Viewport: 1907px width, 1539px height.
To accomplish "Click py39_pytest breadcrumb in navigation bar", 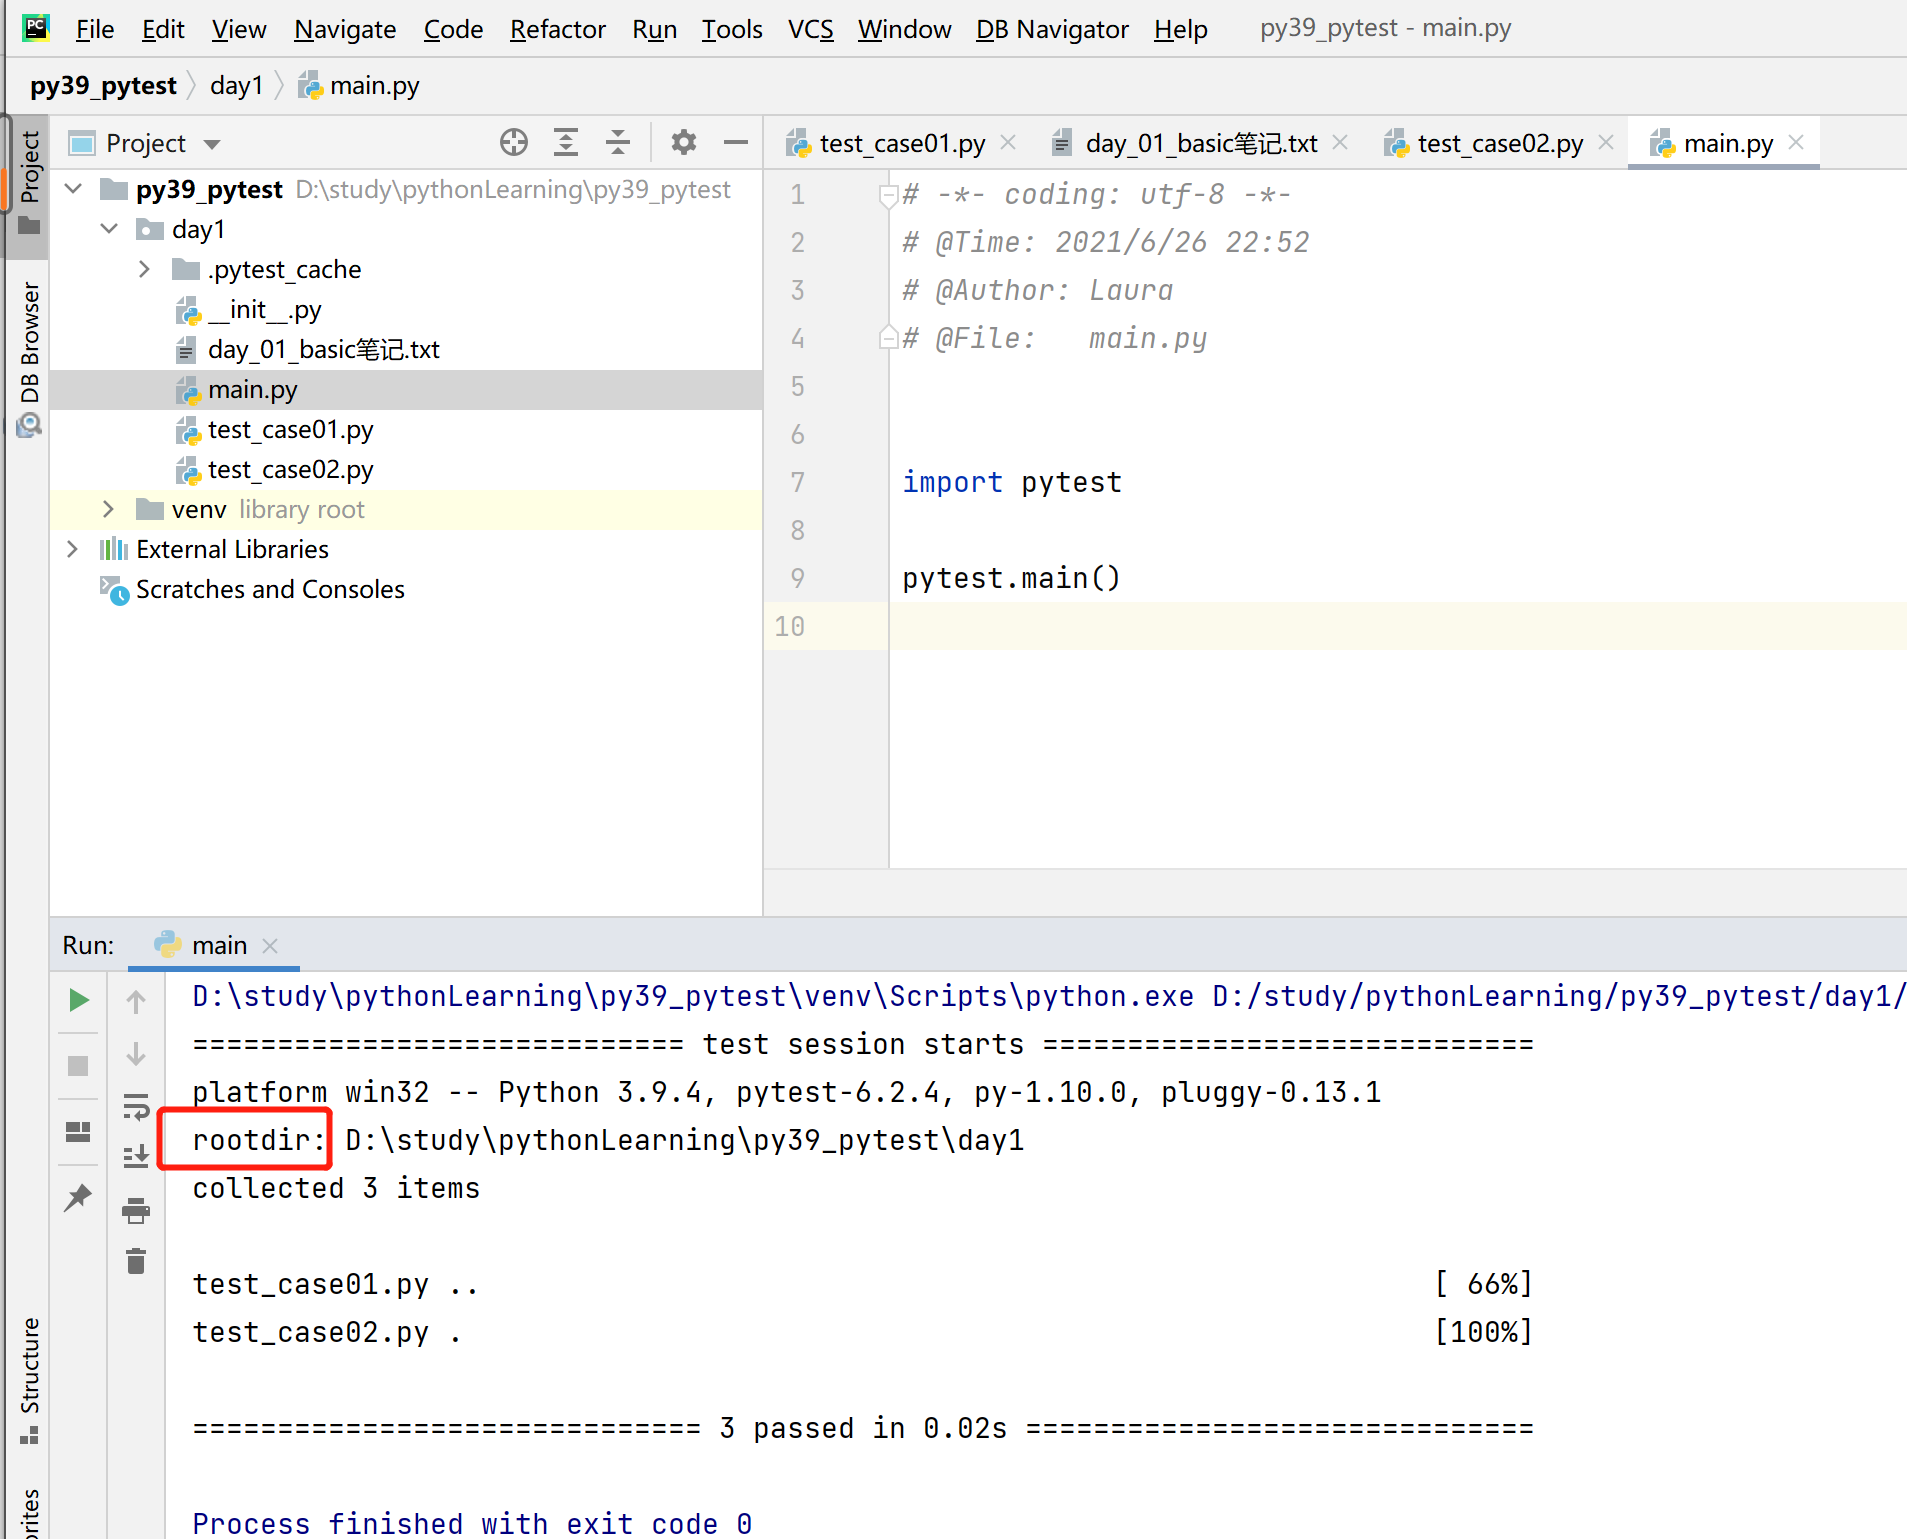I will point(103,85).
